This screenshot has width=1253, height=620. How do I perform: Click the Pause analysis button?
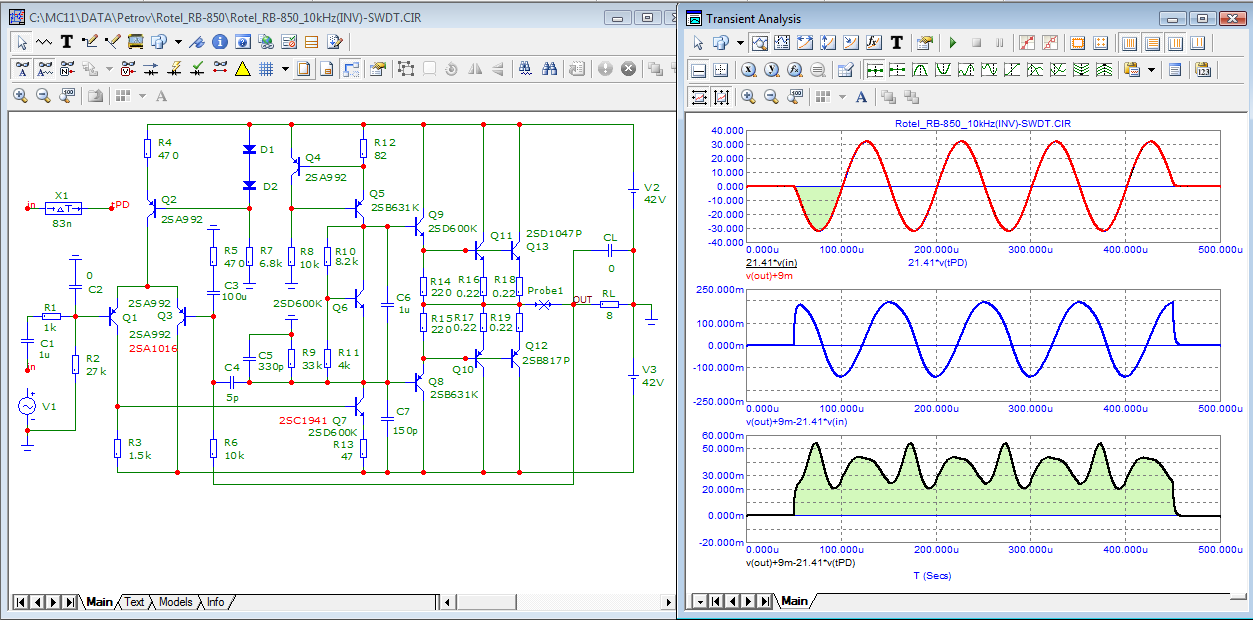(x=999, y=43)
